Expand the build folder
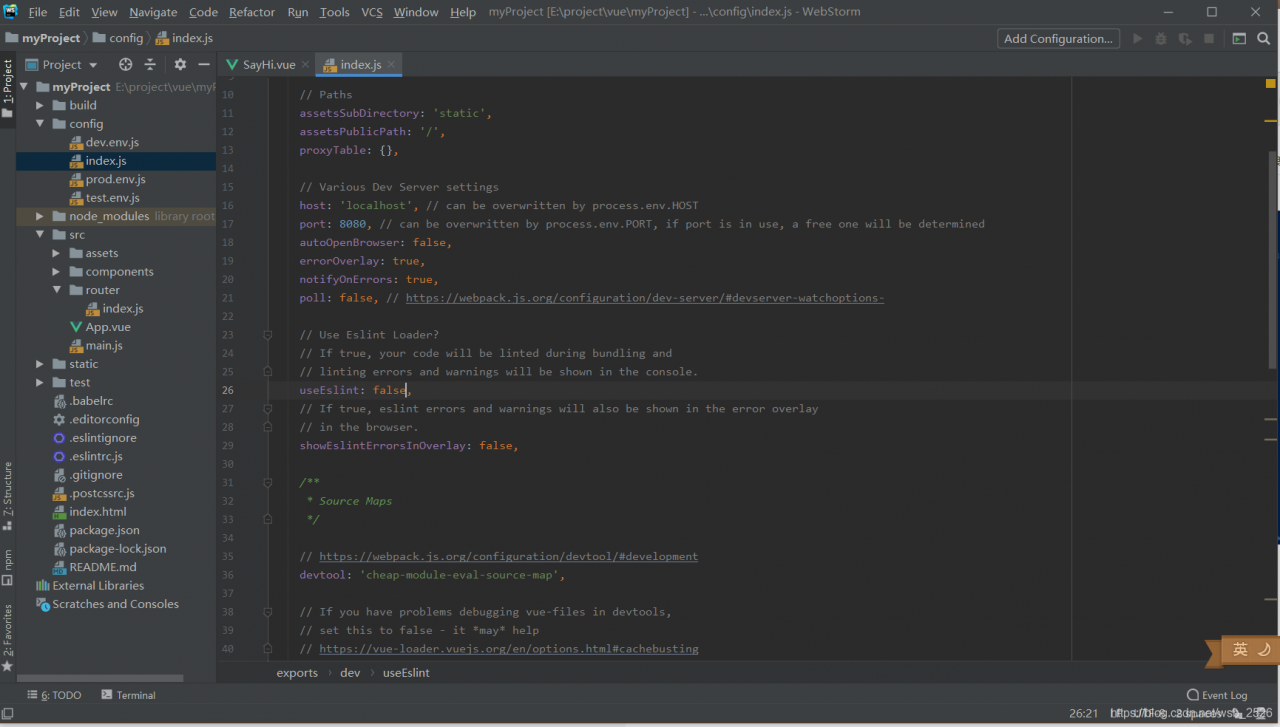 [40, 105]
